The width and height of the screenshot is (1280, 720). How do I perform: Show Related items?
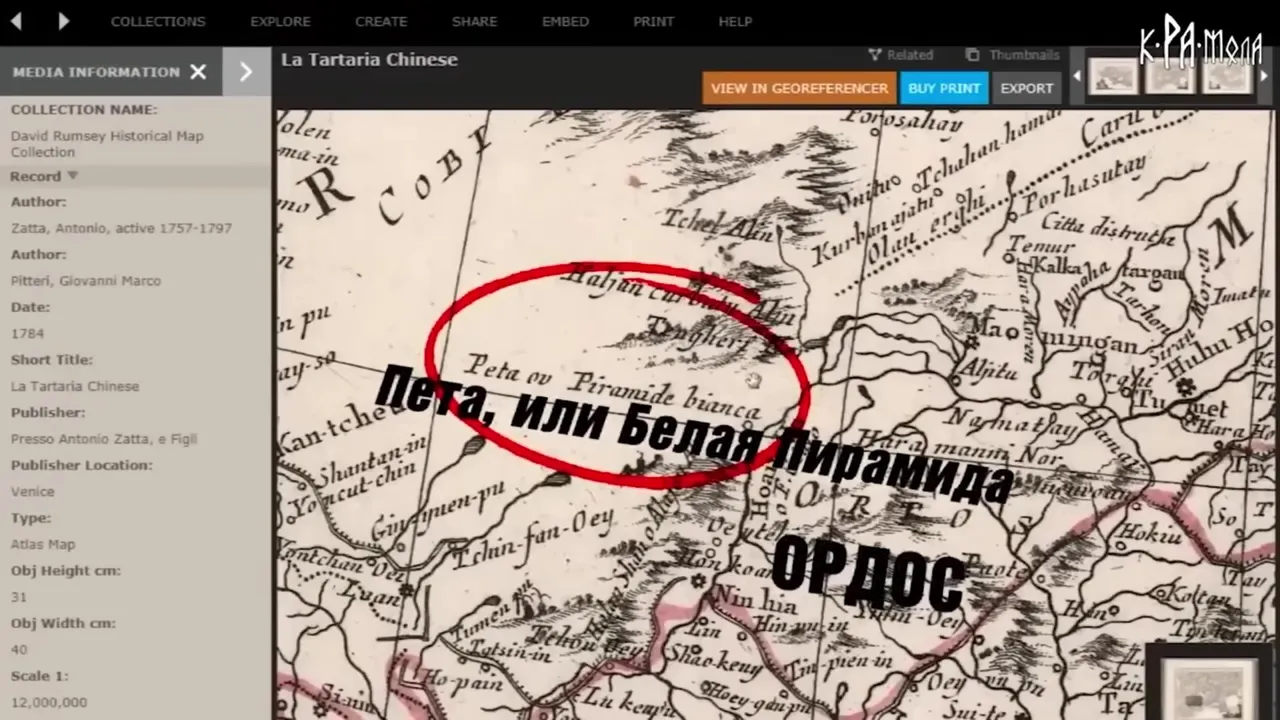point(909,55)
